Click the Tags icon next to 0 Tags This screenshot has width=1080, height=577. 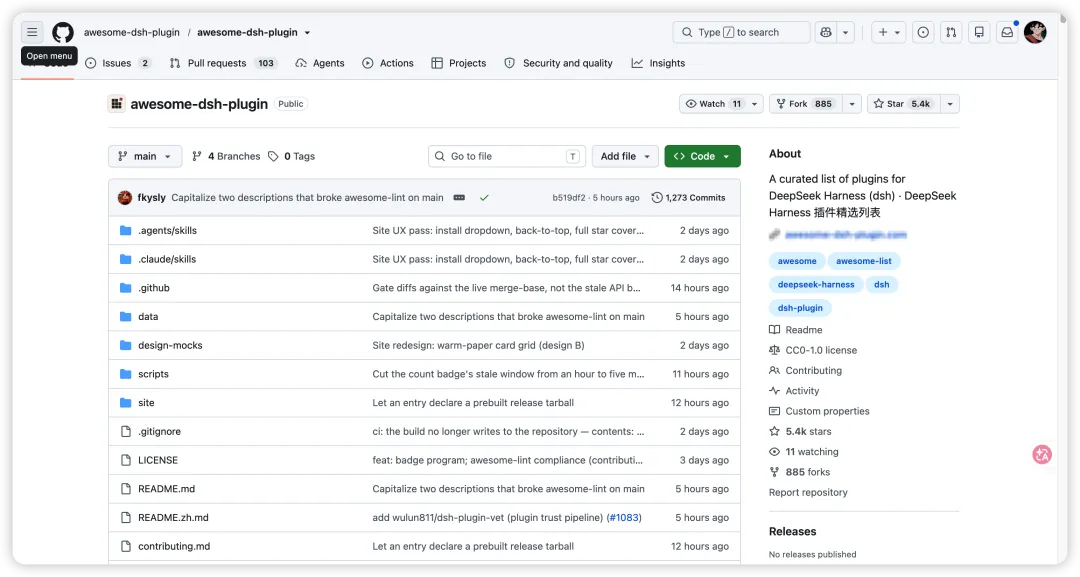(273, 156)
